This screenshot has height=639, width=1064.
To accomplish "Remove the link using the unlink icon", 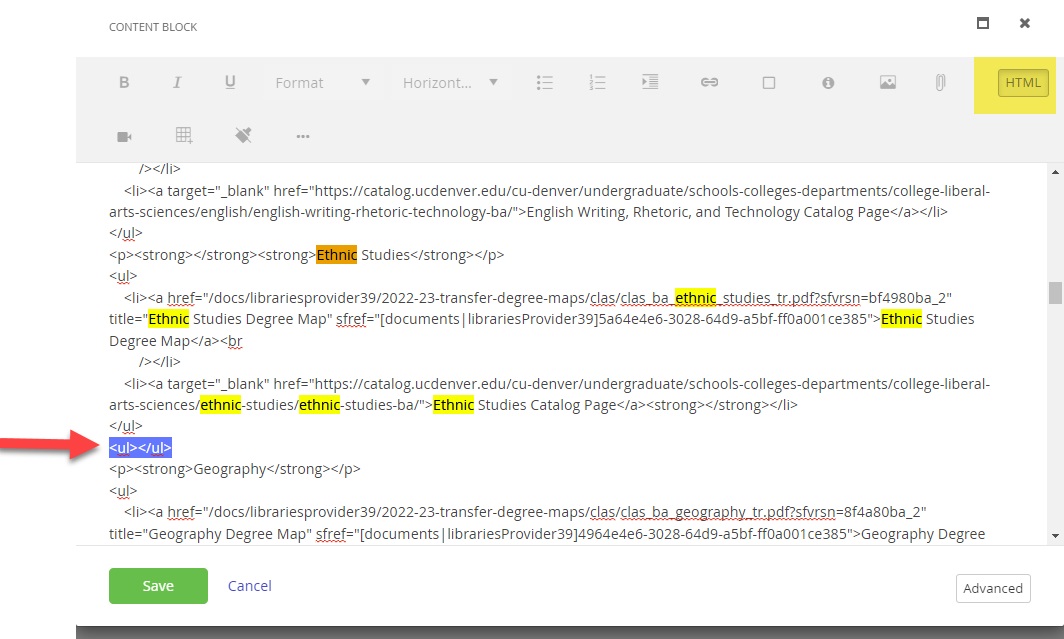I will pyautogui.click(x=243, y=134).
